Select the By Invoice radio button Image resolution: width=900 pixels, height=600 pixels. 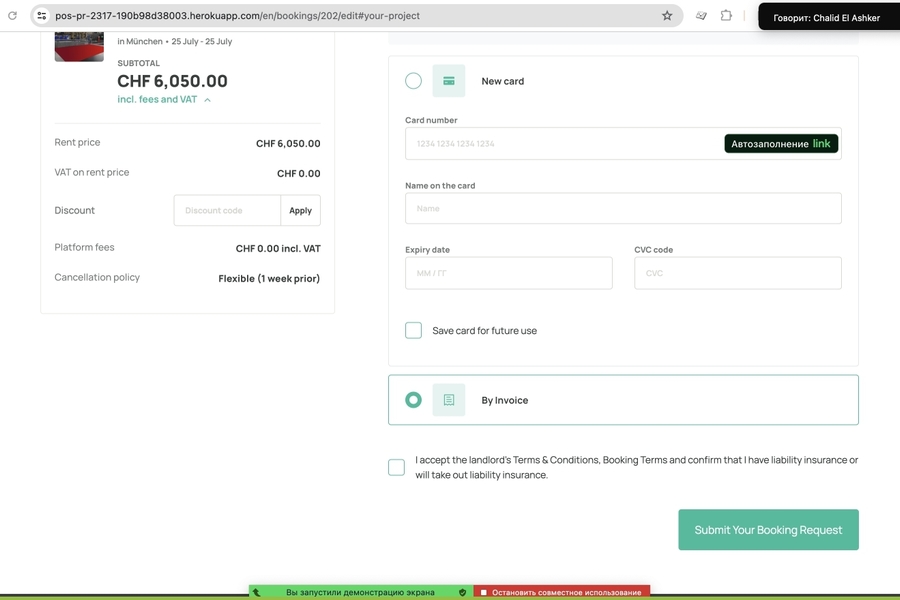pyautogui.click(x=413, y=400)
